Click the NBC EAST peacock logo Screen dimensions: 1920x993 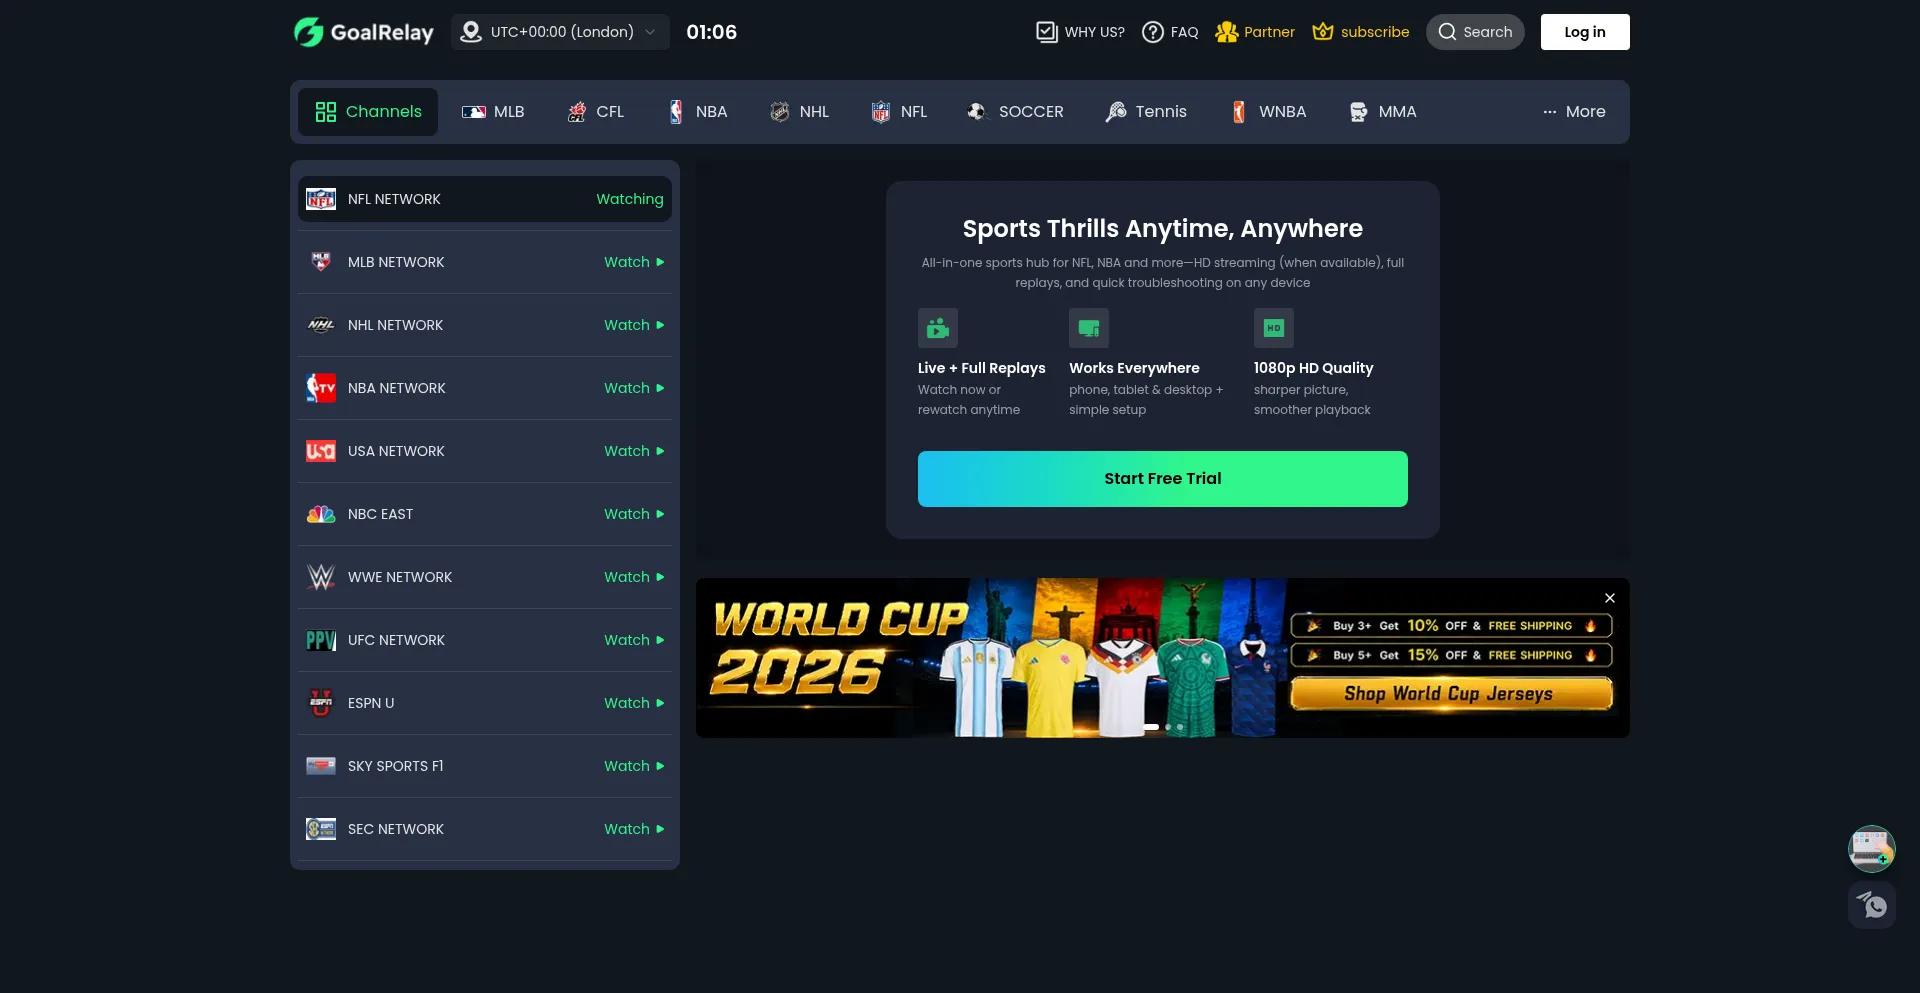coord(321,514)
